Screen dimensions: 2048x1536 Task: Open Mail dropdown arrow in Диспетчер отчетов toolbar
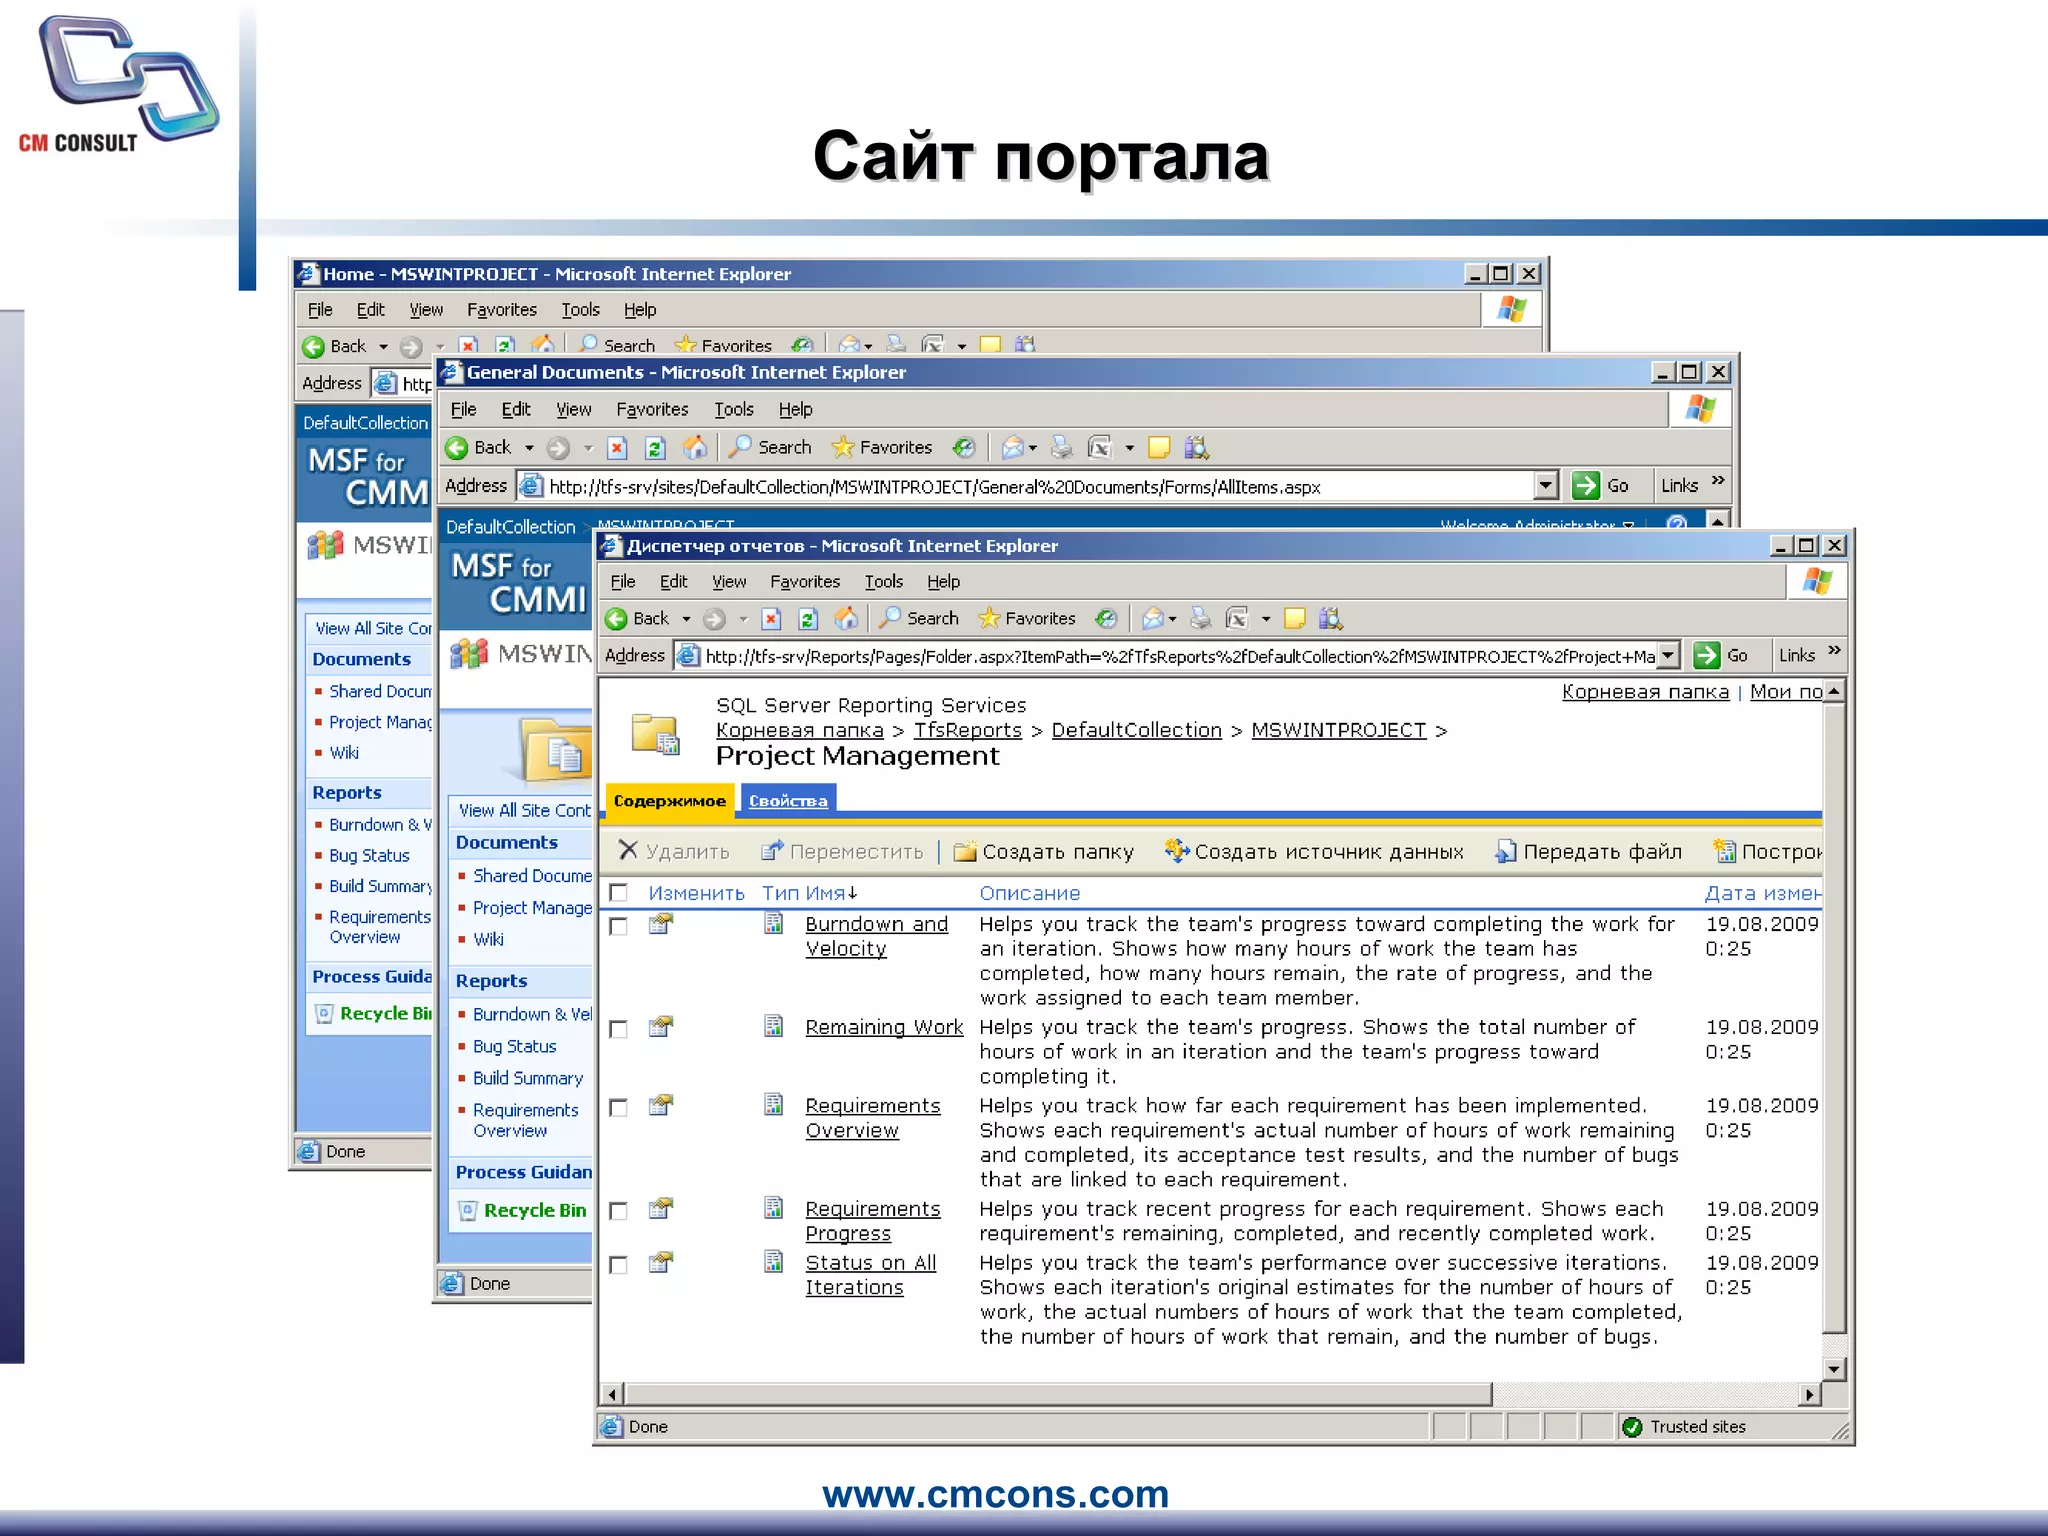tap(1172, 619)
